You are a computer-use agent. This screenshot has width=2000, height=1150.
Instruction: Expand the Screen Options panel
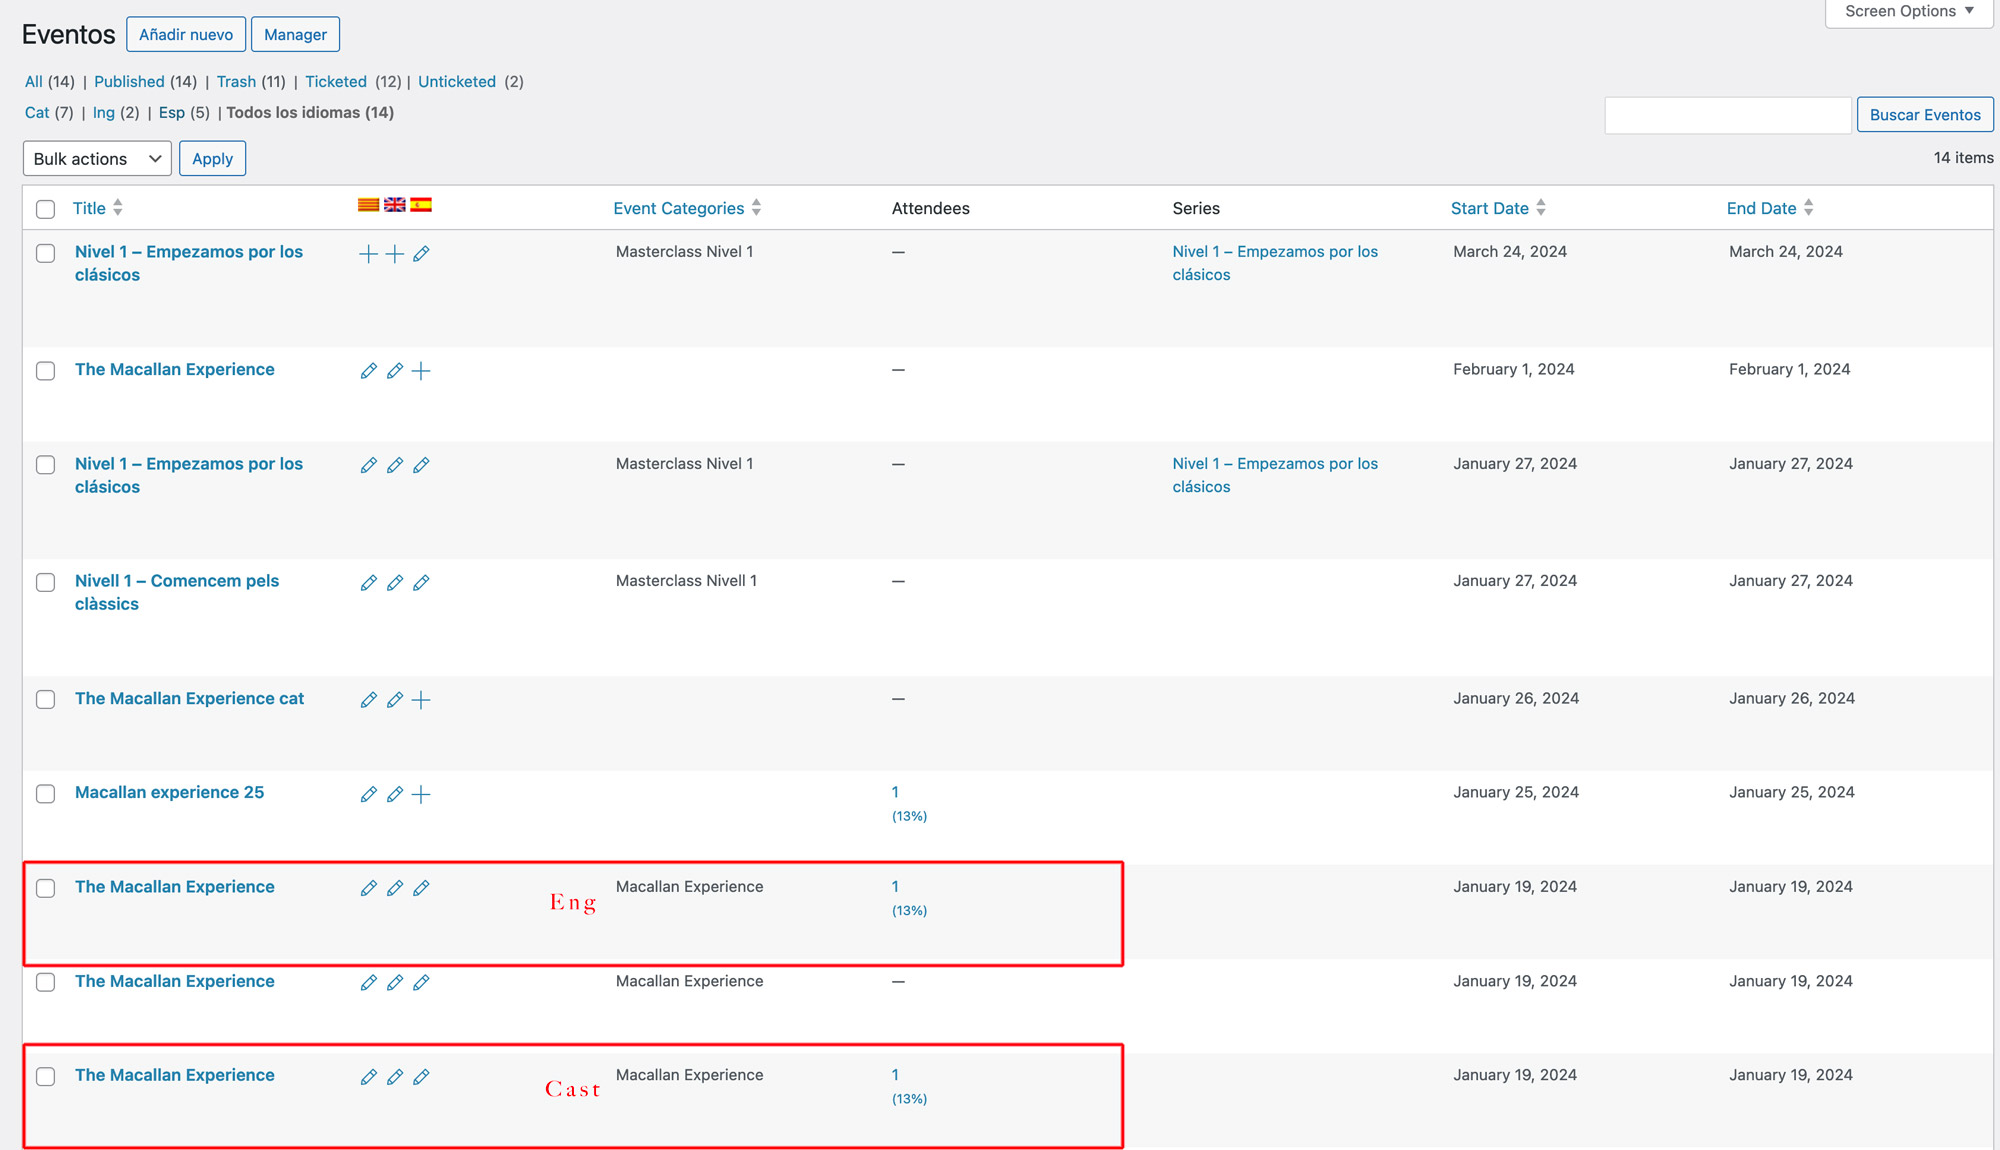tap(1909, 11)
